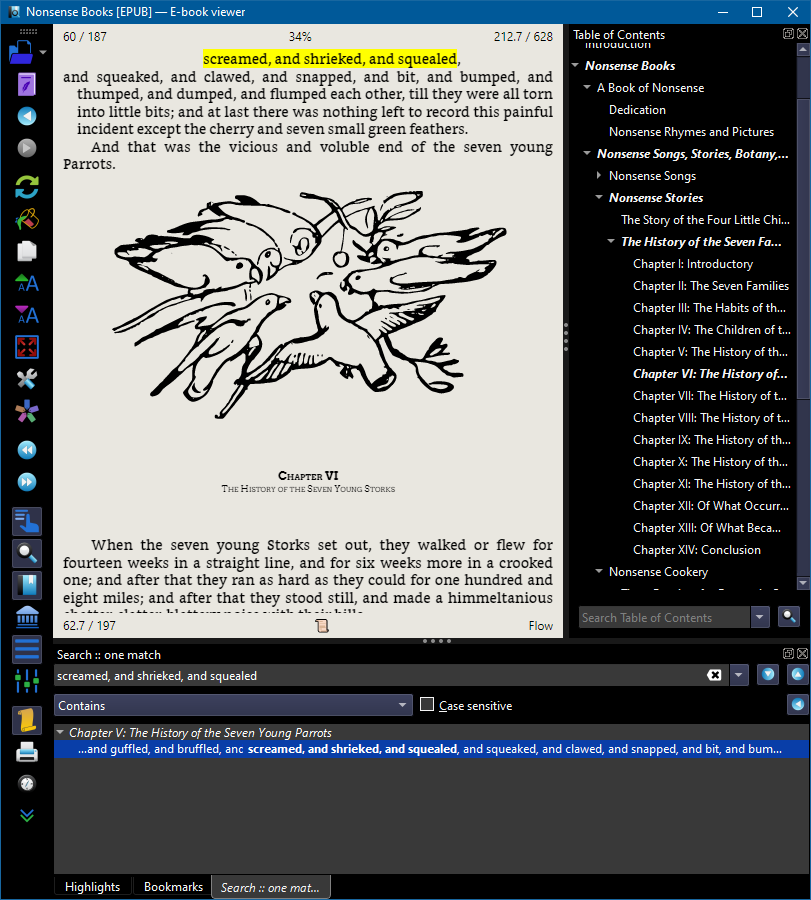Click the Table of Contents search button
Image resolution: width=811 pixels, height=900 pixels.
789,617
